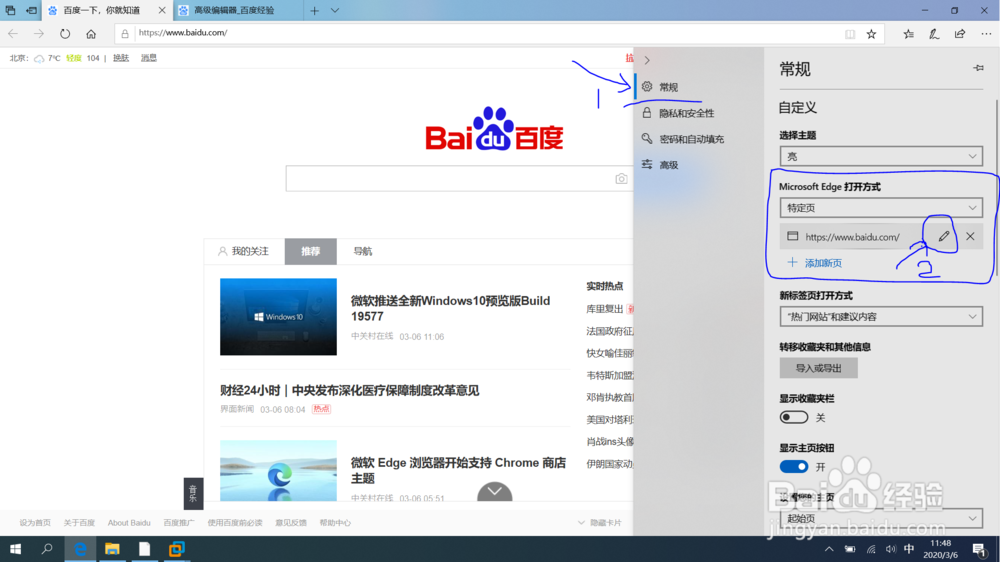This screenshot has width=1000, height=562.
Task: Toggle 显示收藏夹栏 switch
Action: pos(793,417)
